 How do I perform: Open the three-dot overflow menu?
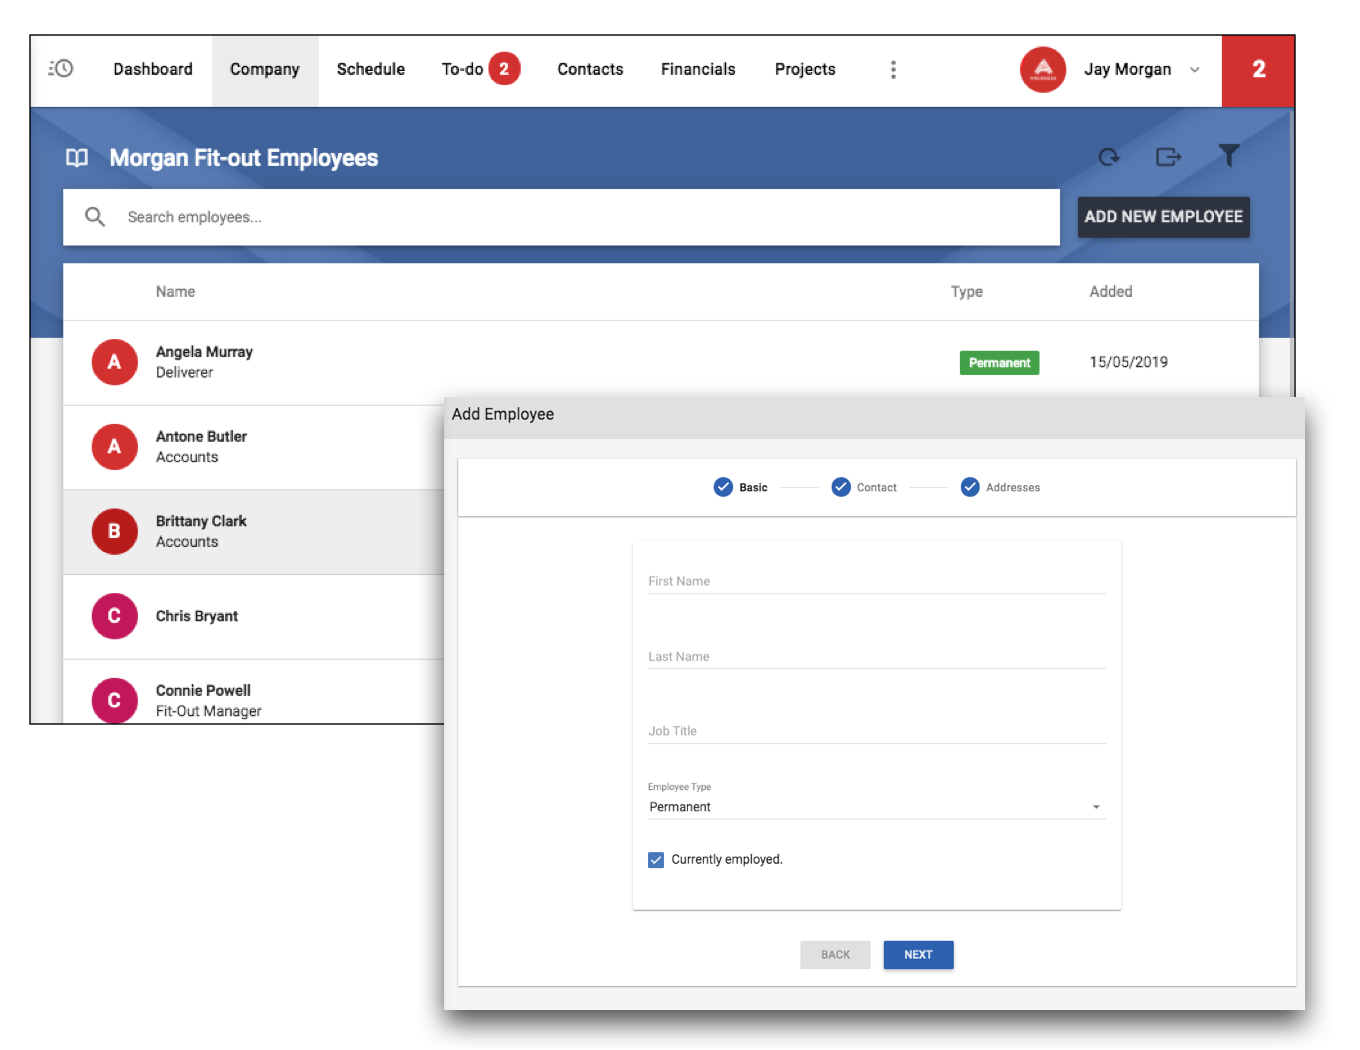point(893,69)
